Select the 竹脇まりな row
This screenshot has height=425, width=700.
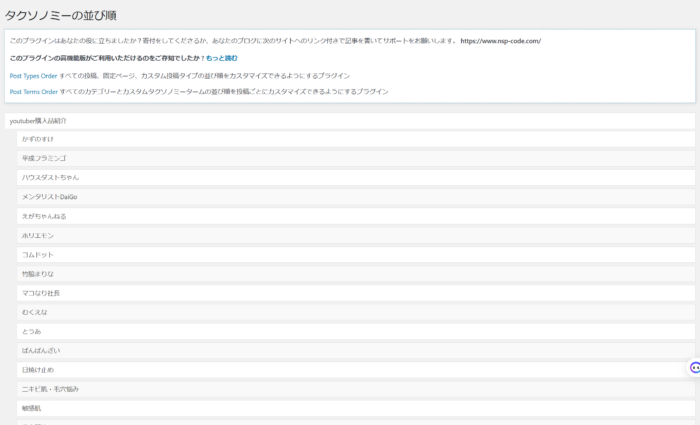coord(356,274)
